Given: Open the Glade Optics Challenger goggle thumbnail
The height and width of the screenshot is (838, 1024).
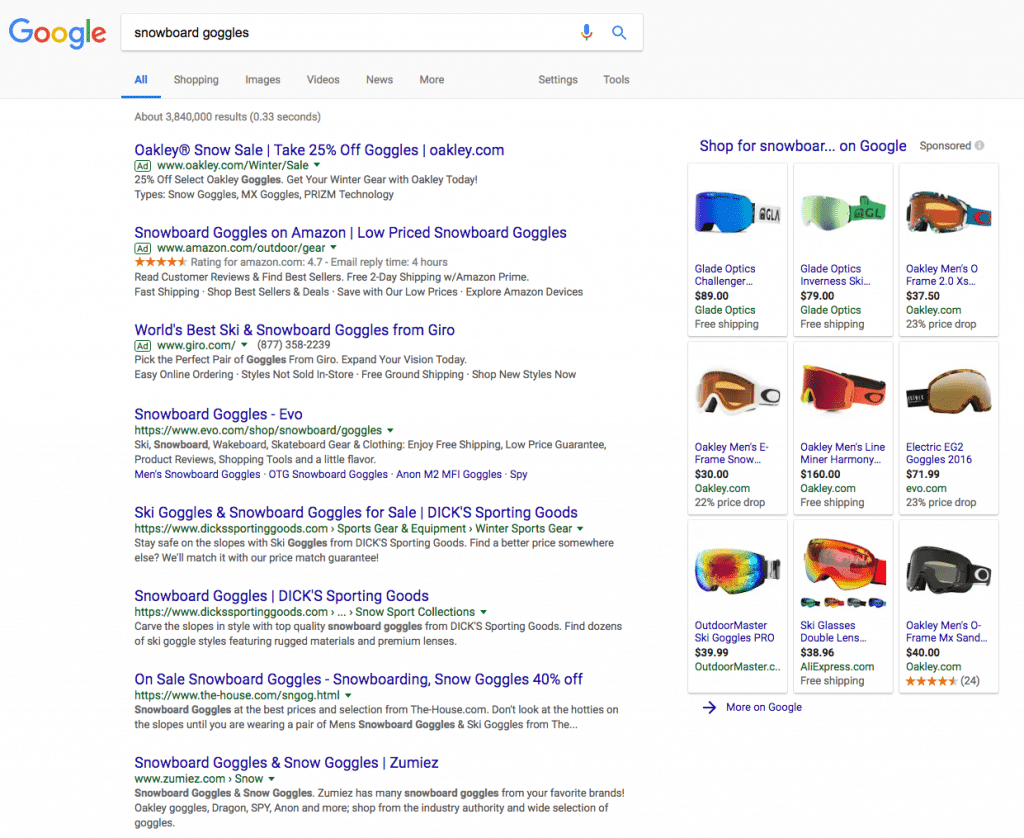Looking at the screenshot, I should coord(737,214).
